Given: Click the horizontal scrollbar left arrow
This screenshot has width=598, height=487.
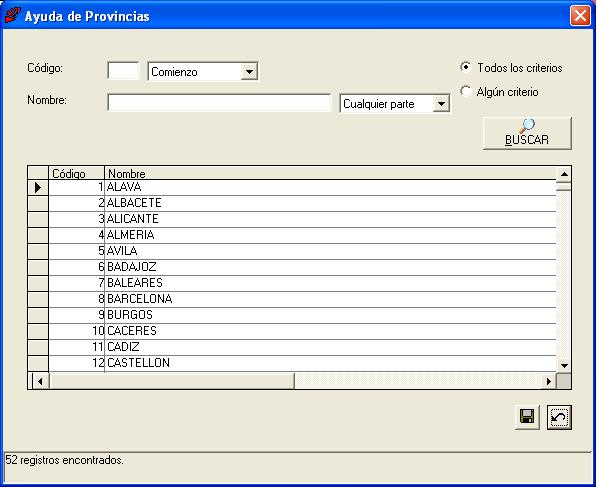Looking at the screenshot, I should pos(40,381).
